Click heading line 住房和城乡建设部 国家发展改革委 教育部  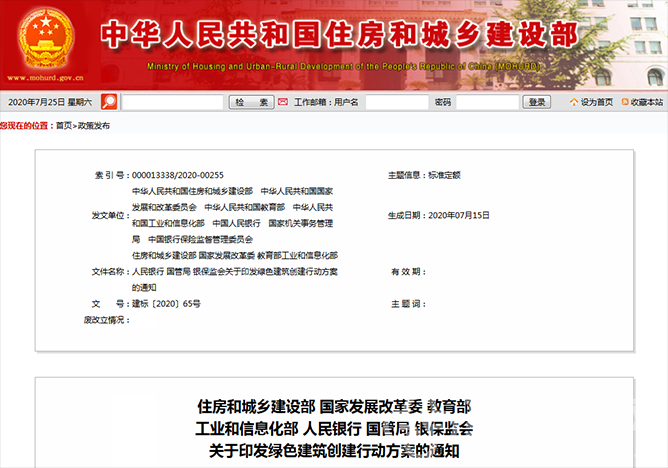[334, 407]
